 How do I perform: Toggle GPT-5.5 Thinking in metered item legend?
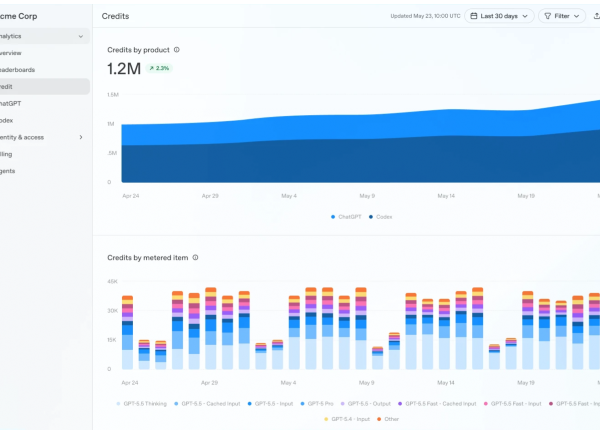pyautogui.click(x=142, y=404)
